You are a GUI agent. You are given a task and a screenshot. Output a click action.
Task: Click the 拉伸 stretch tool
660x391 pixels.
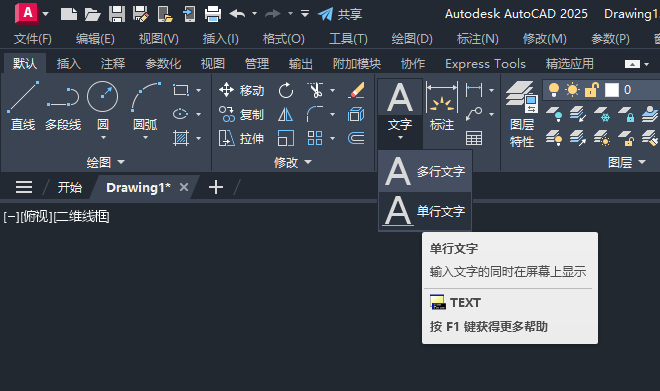tap(242, 138)
